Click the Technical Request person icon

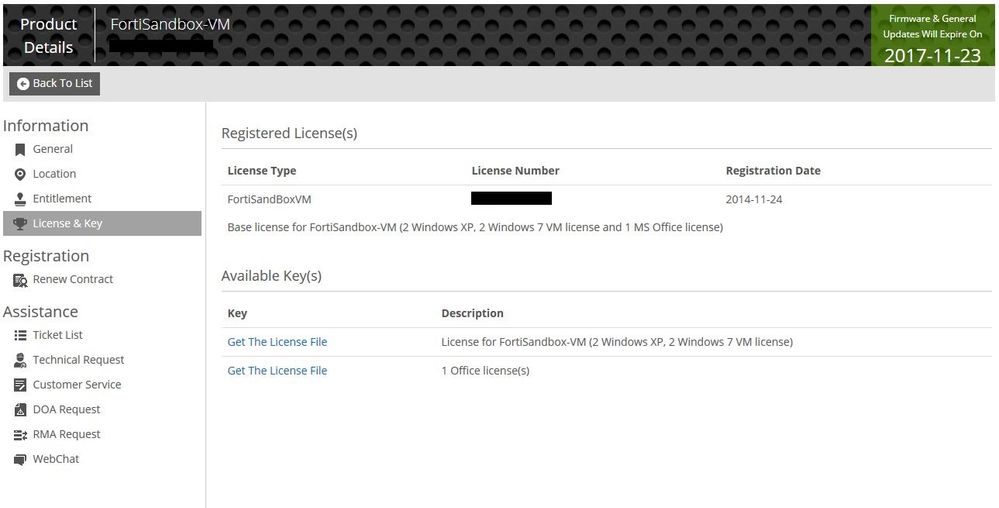point(20,360)
